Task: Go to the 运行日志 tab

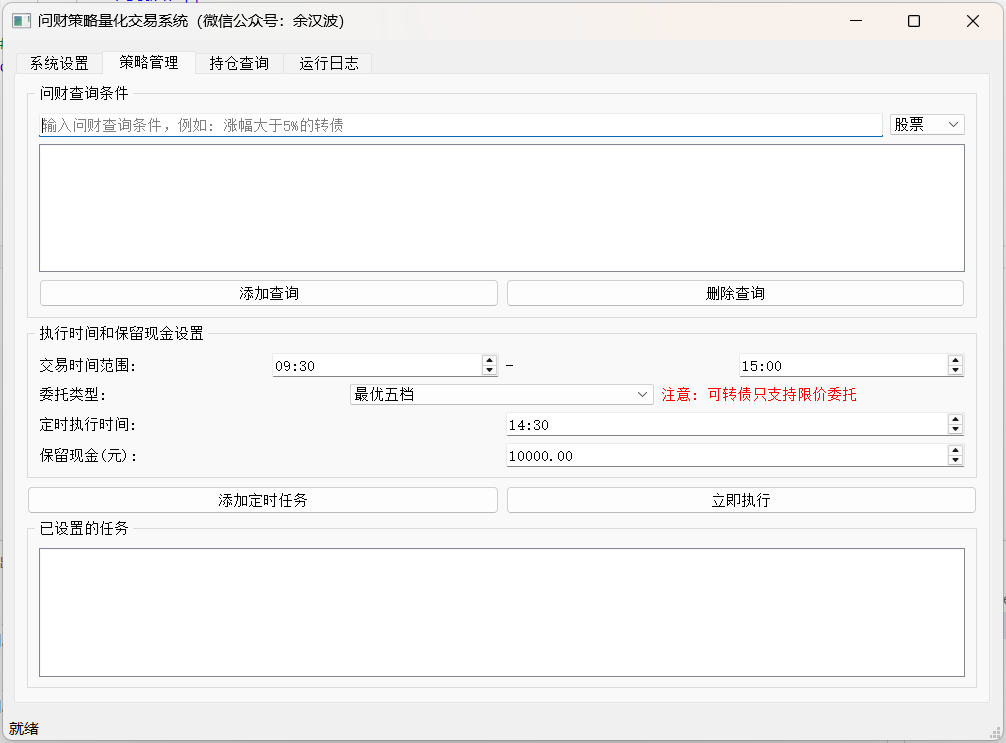Action: coord(328,63)
